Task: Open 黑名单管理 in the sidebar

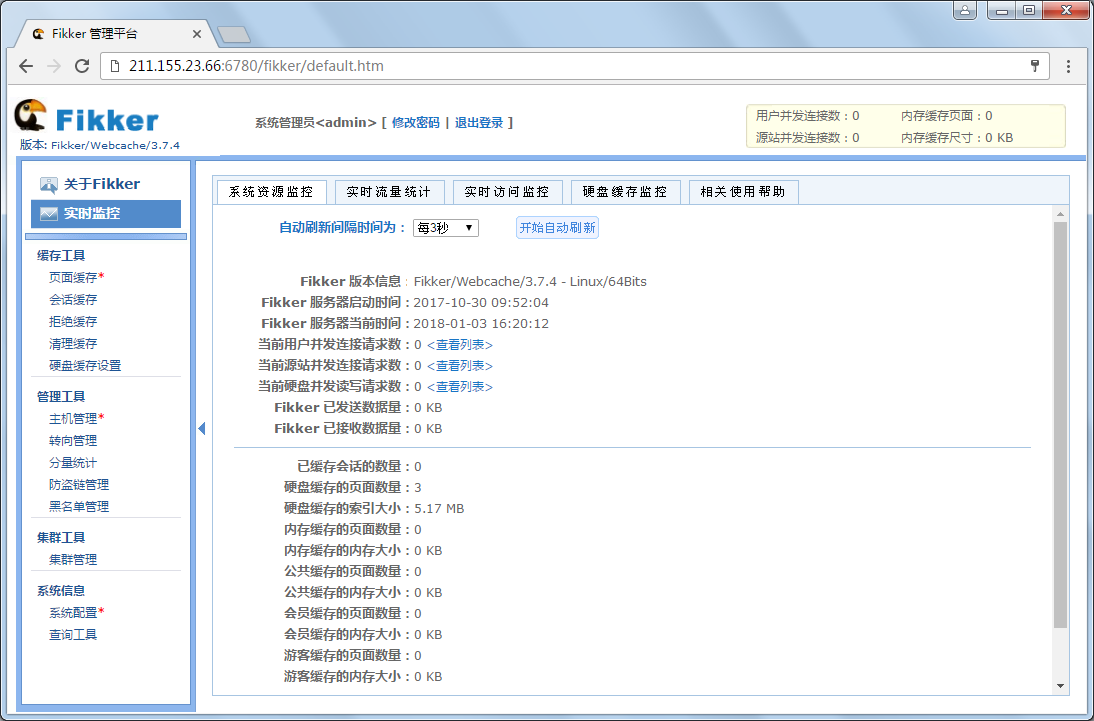Action: [79, 507]
